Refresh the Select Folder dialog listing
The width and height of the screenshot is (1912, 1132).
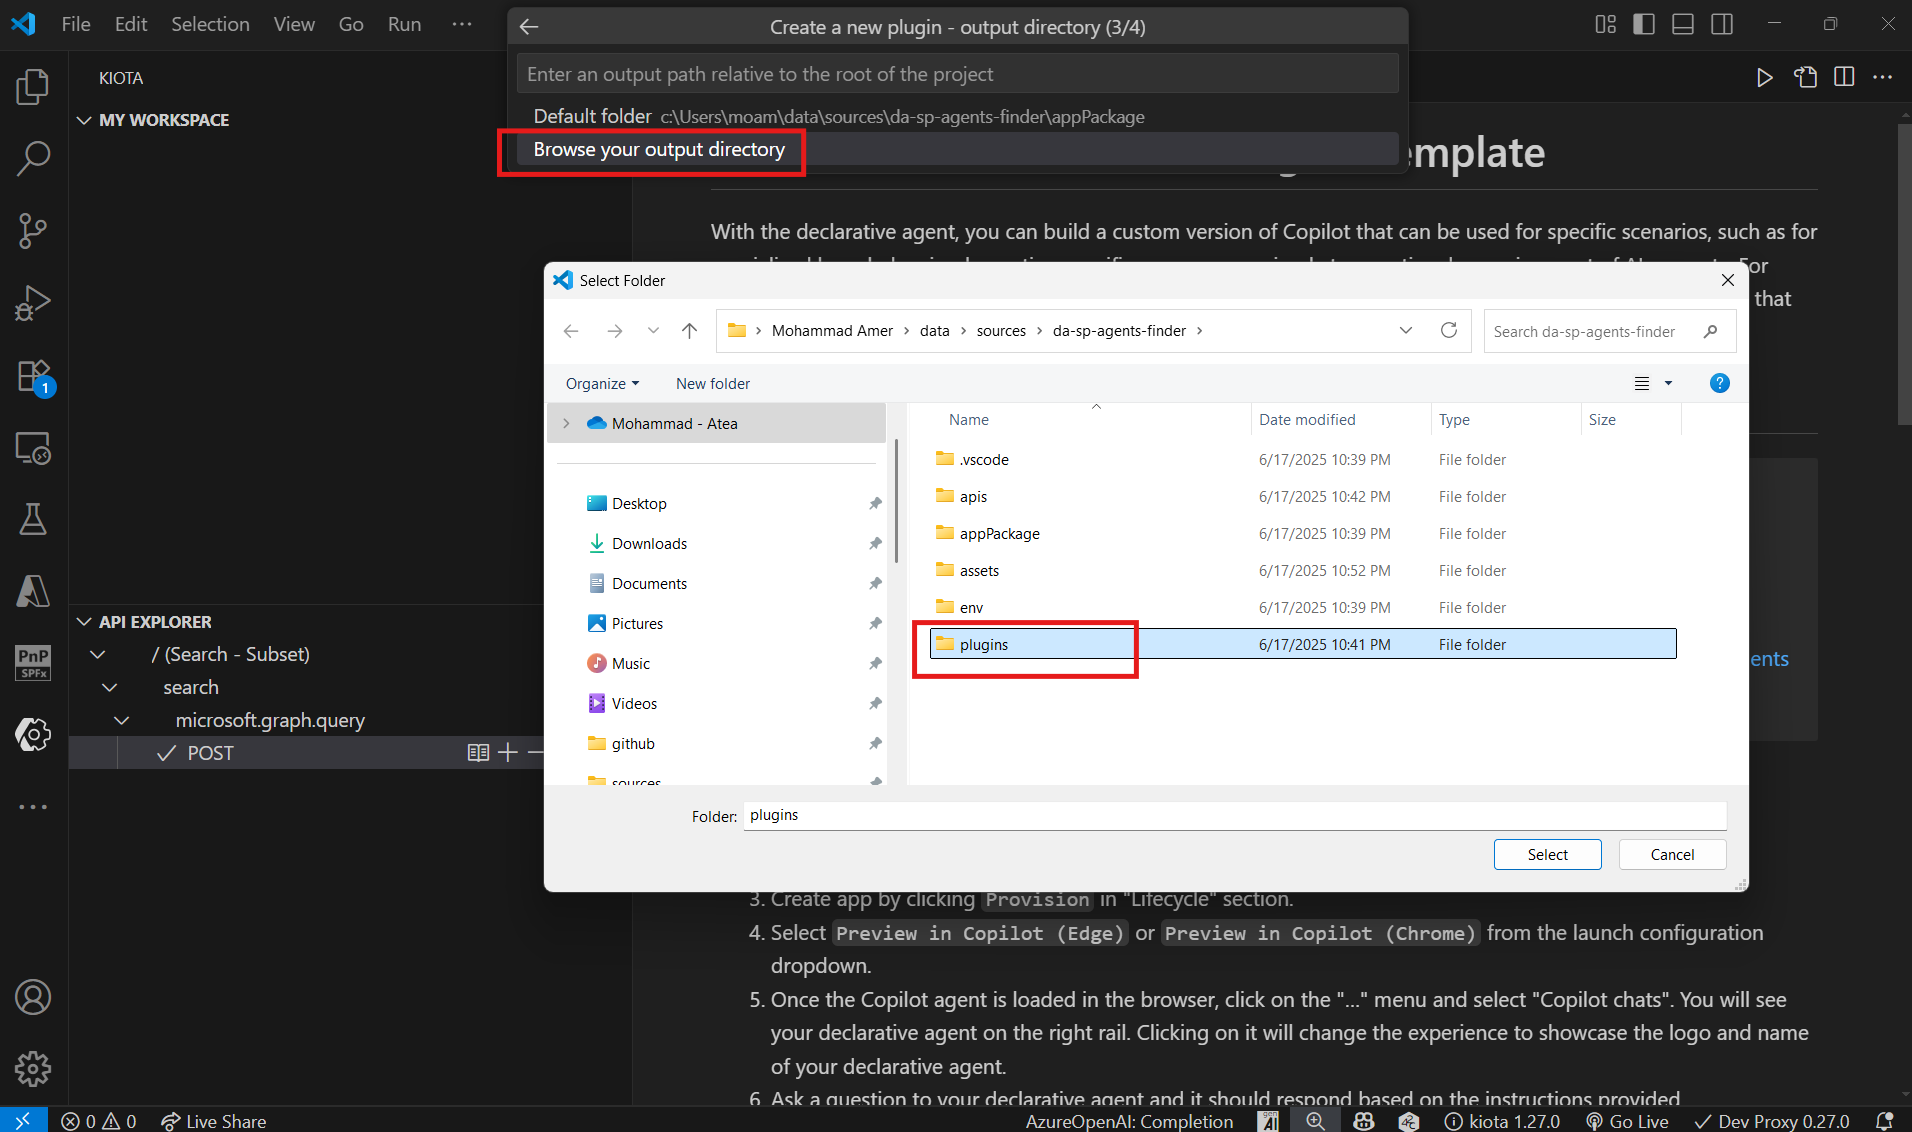click(1449, 330)
